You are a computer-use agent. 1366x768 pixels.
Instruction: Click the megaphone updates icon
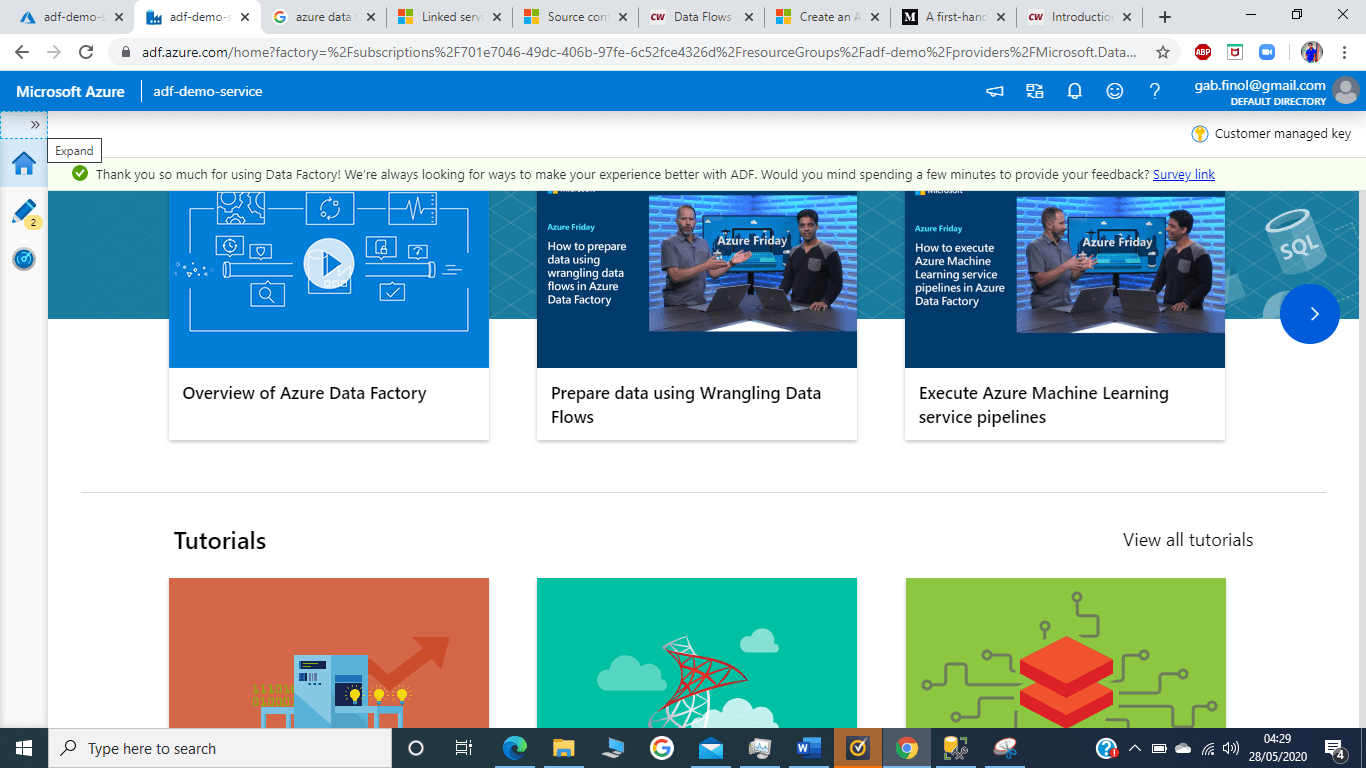coord(995,91)
